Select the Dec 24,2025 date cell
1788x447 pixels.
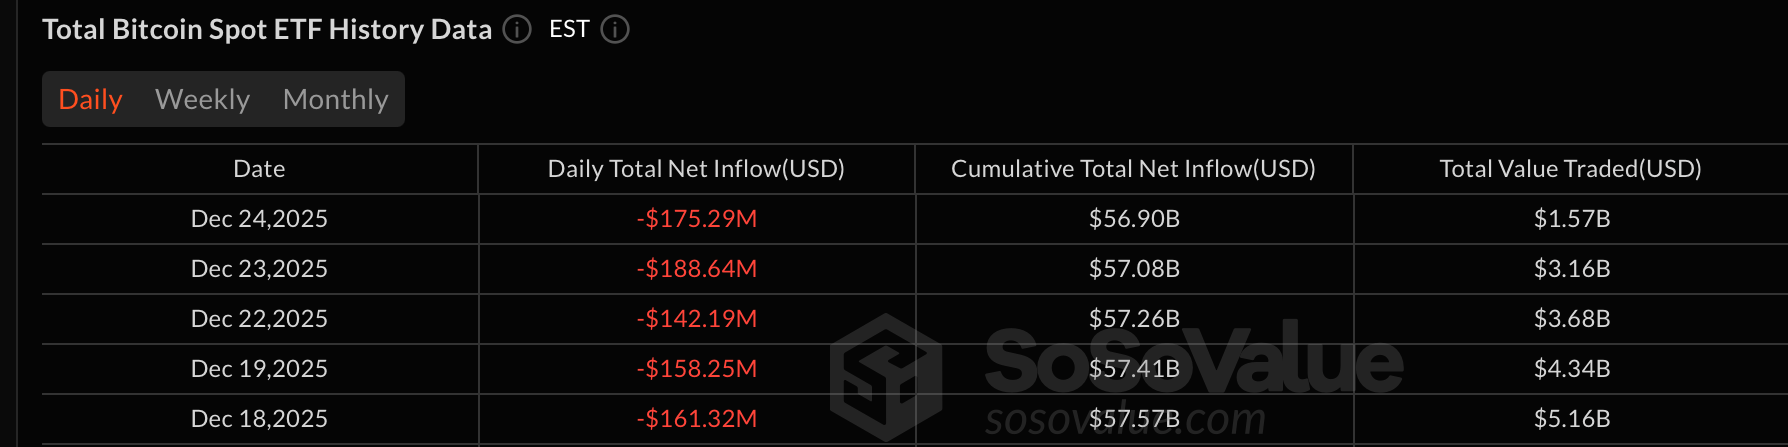tap(259, 219)
